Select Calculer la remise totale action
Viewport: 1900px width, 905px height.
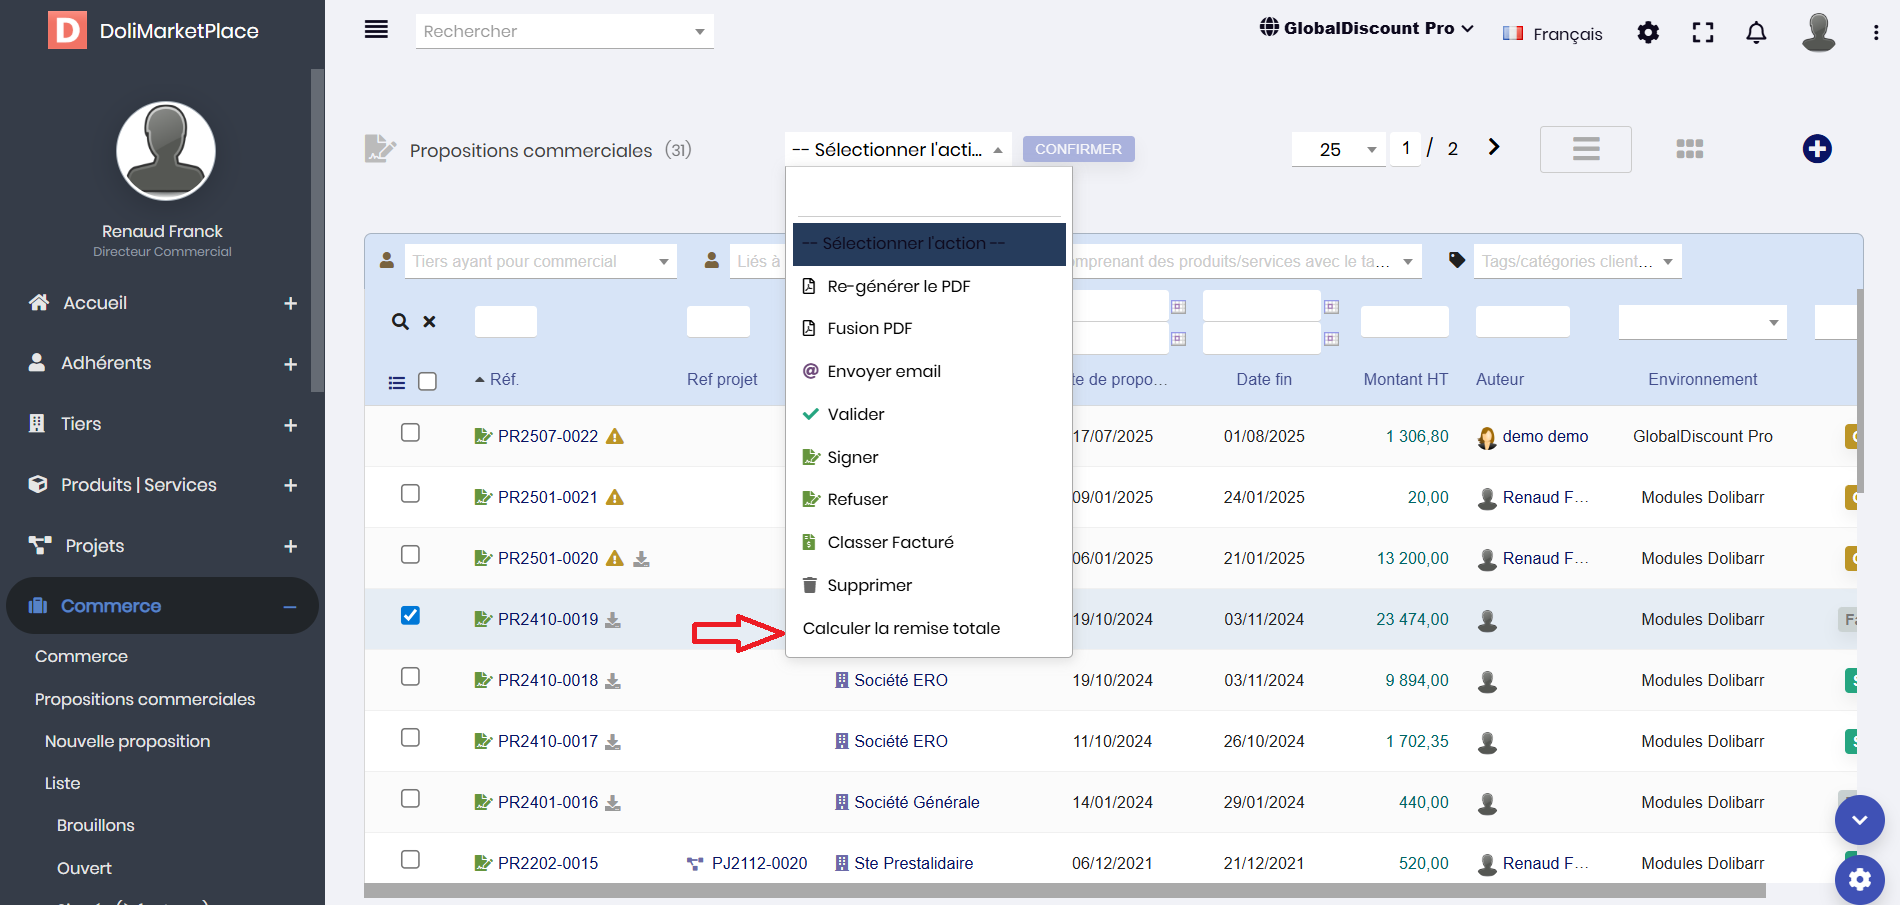pyautogui.click(x=901, y=629)
